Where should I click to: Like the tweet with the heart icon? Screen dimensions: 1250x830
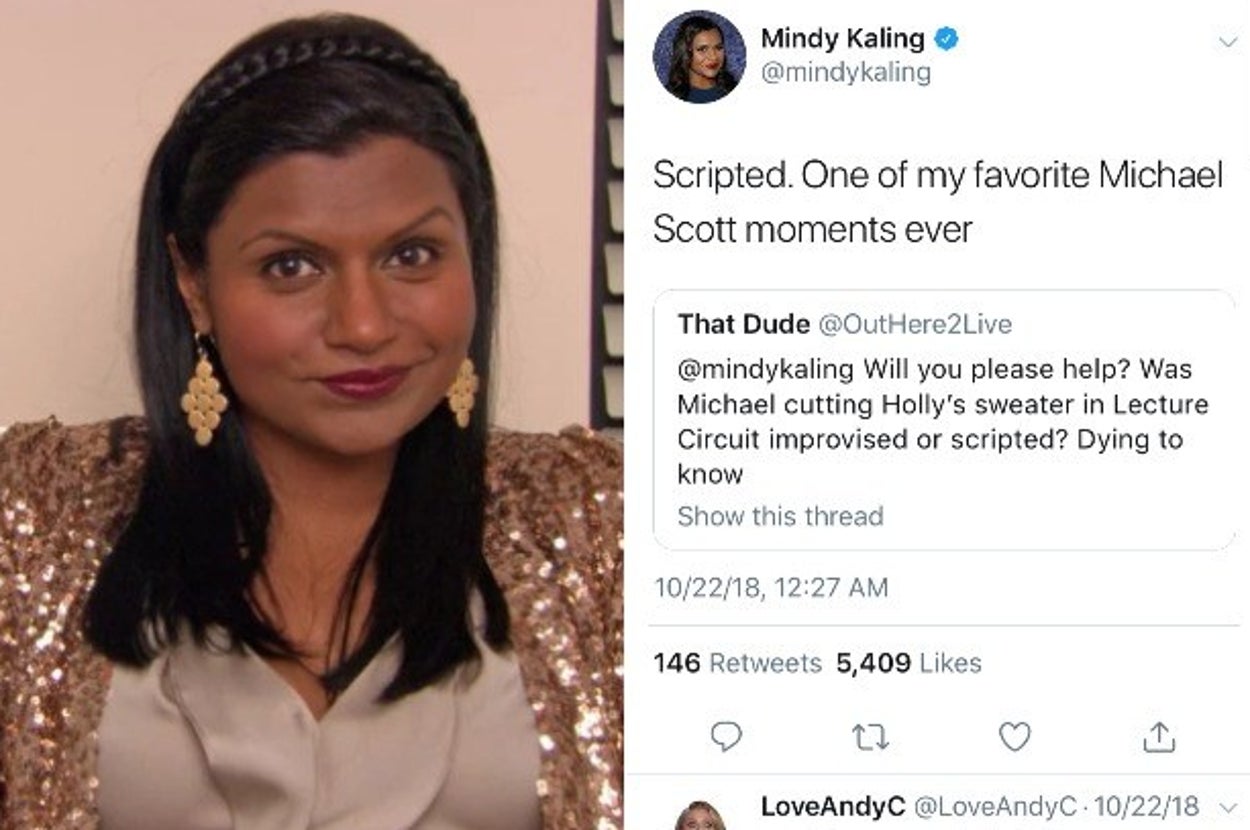pyautogui.click(x=1015, y=738)
